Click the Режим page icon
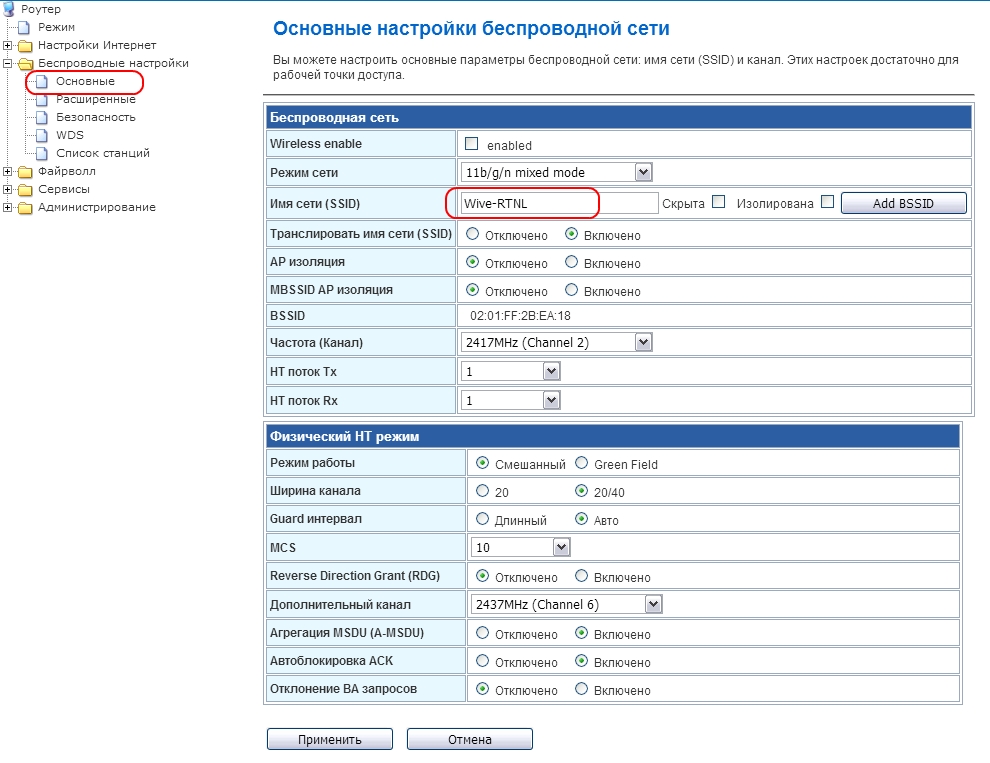This screenshot has width=990, height=763. [x=24, y=27]
